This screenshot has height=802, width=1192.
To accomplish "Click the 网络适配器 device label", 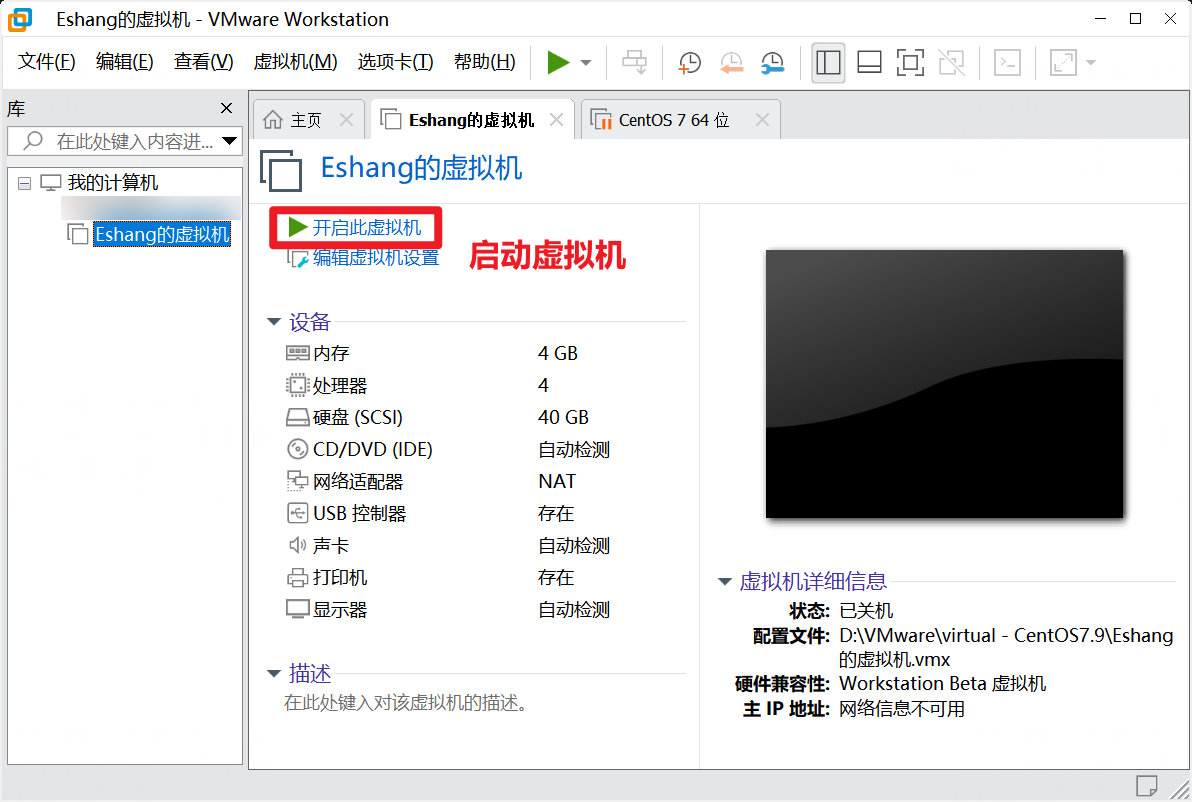I will (358, 481).
